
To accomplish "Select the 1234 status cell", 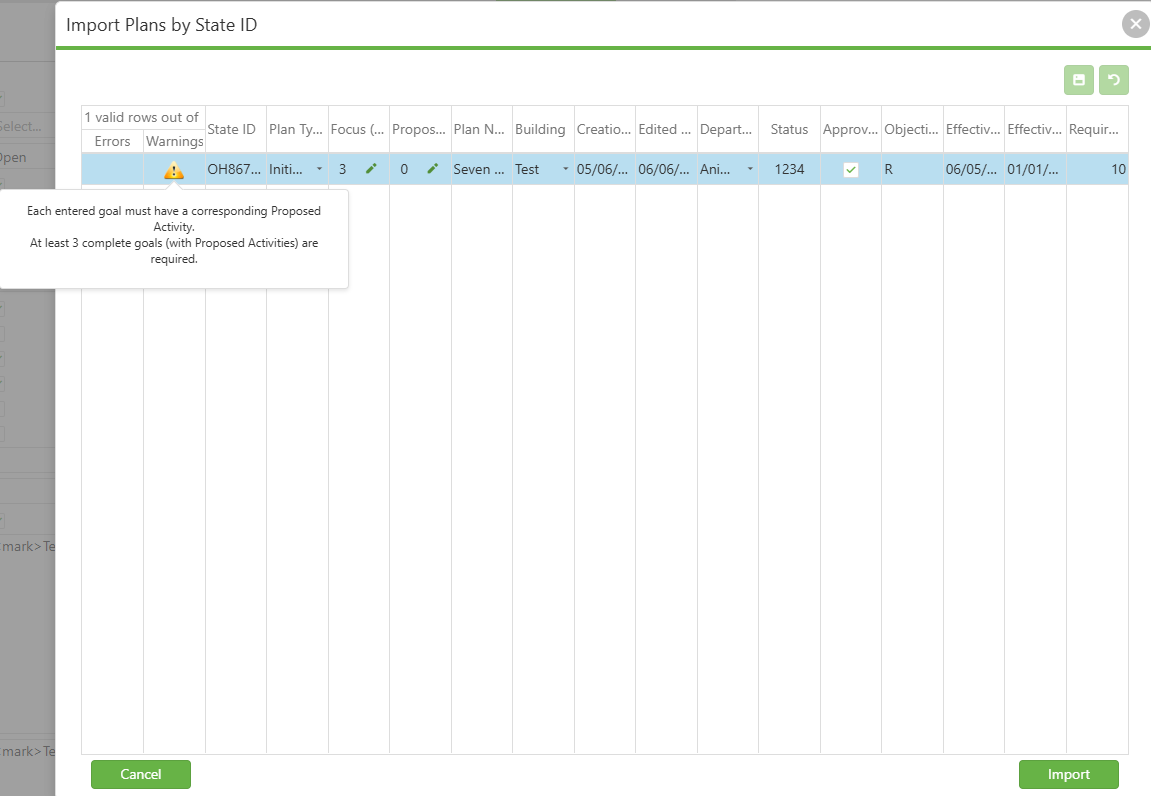I will [x=789, y=169].
